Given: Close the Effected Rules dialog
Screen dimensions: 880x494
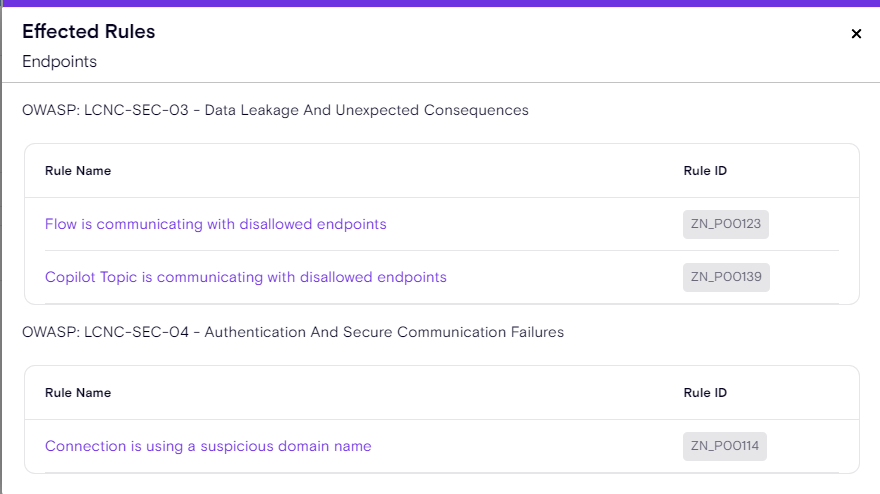Looking at the screenshot, I should tap(856, 34).
